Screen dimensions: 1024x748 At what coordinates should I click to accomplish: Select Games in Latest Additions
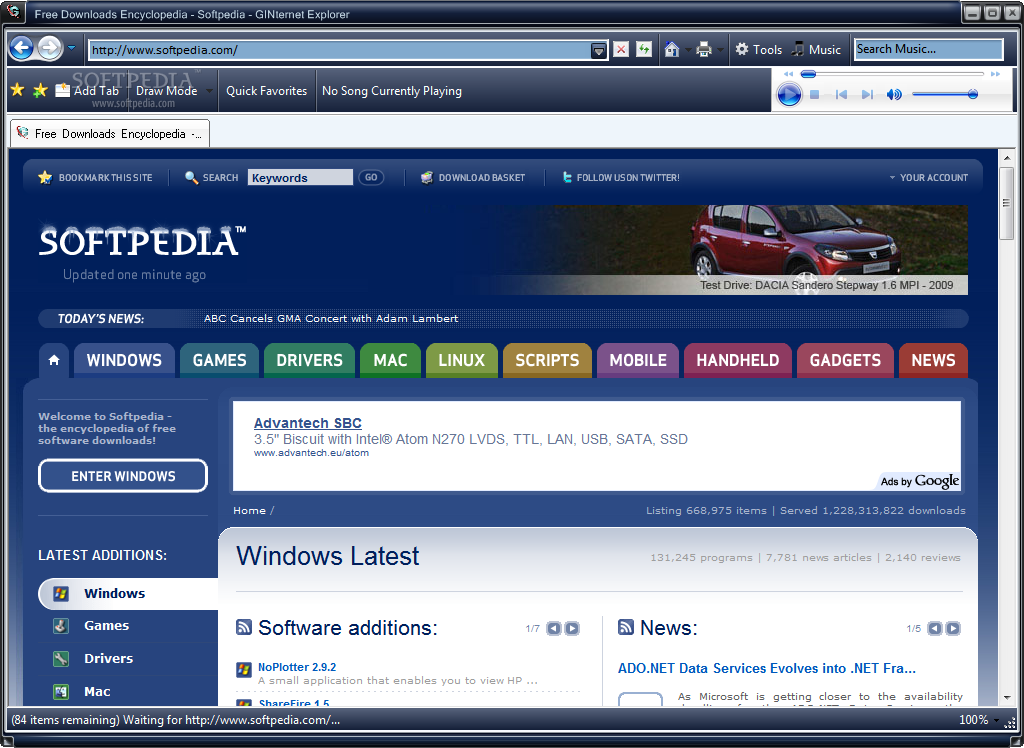127,626
